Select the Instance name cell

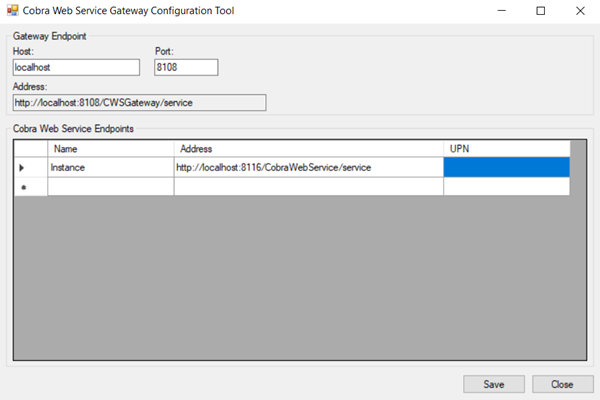(110, 167)
